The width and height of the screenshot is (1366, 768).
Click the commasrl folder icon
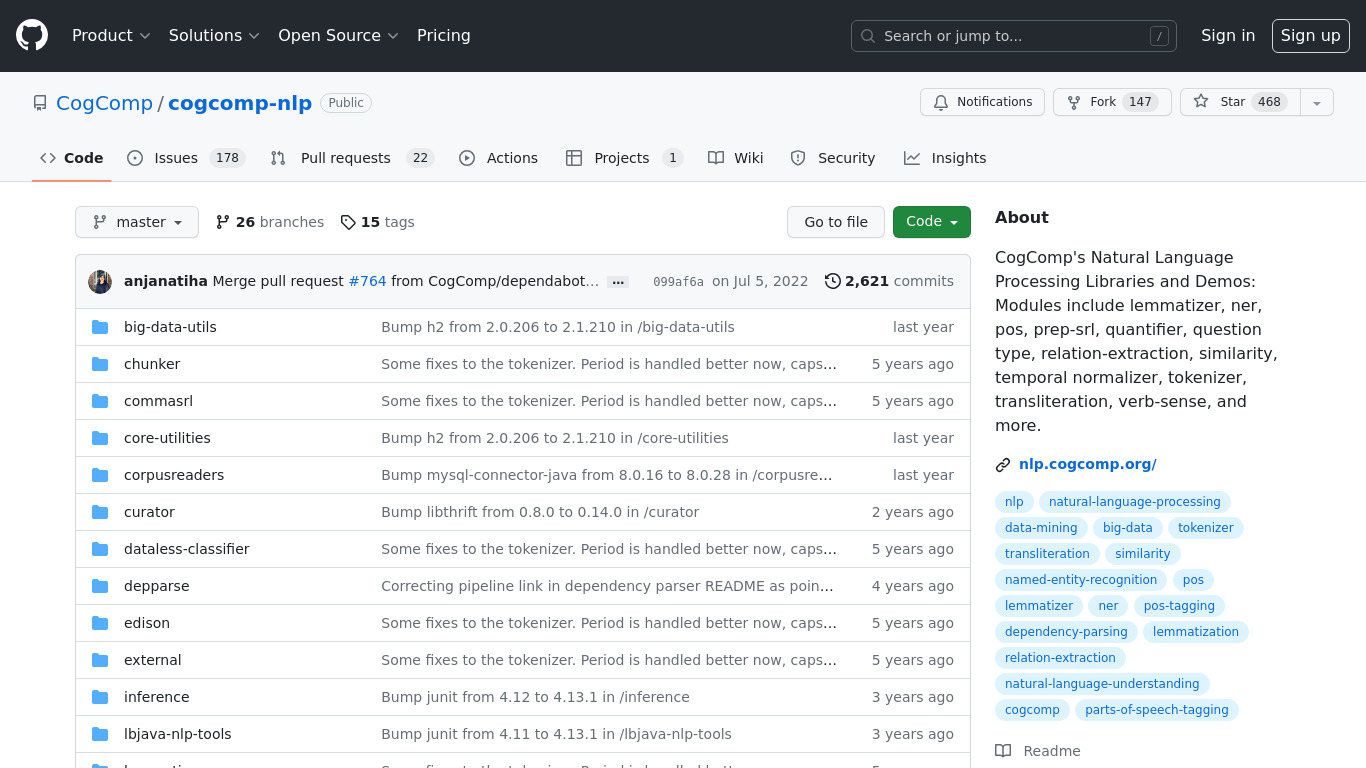(x=100, y=401)
